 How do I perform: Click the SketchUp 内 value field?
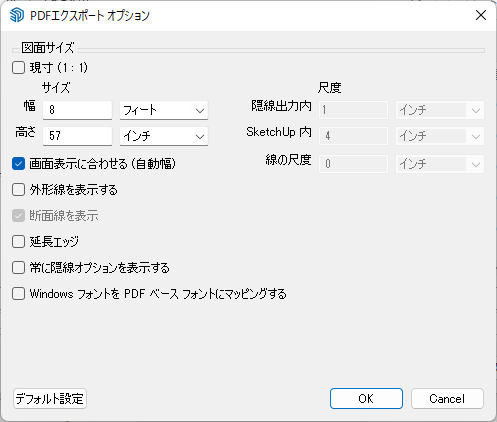click(353, 136)
